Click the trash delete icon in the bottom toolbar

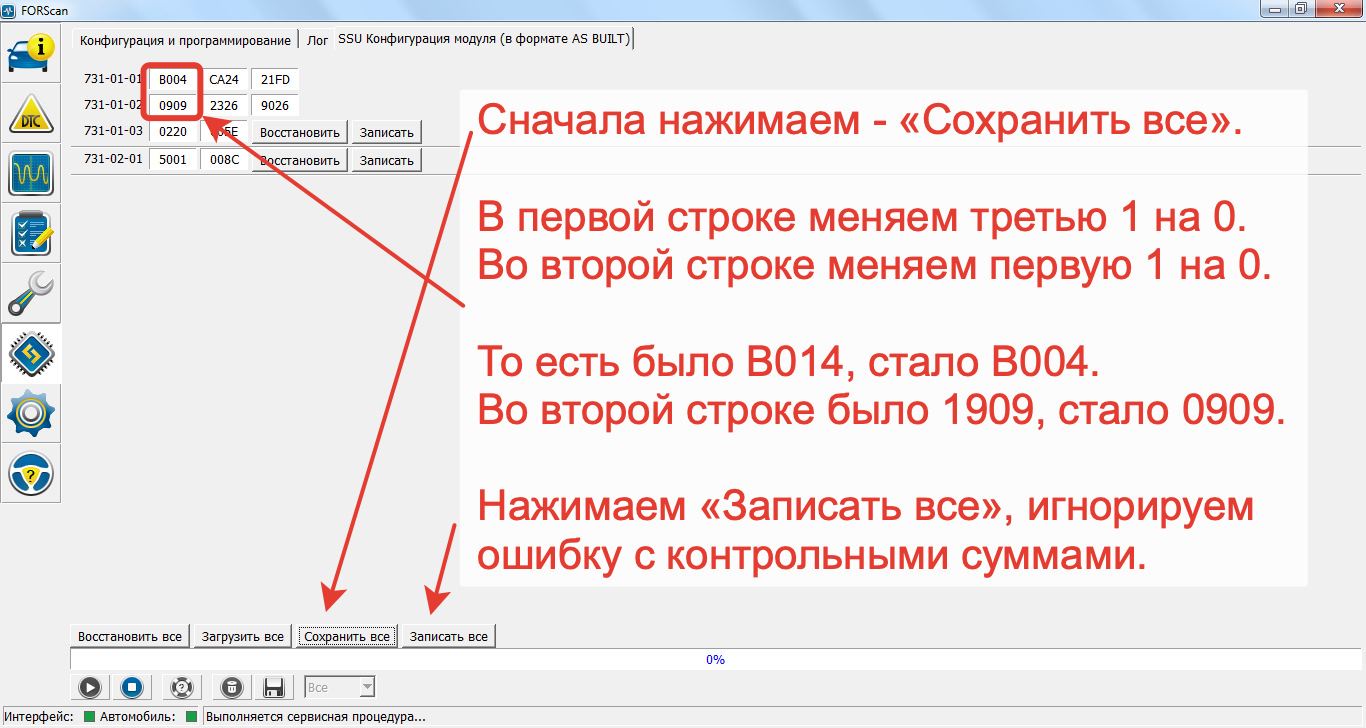click(231, 687)
